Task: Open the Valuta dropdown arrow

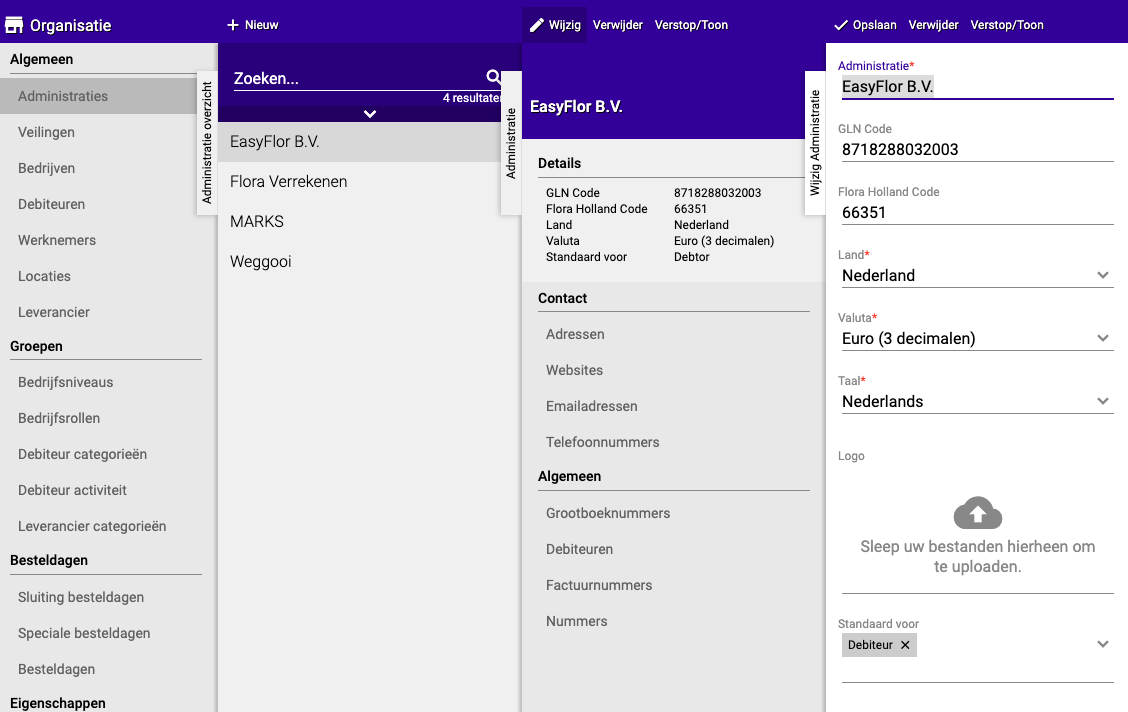Action: tap(1103, 338)
